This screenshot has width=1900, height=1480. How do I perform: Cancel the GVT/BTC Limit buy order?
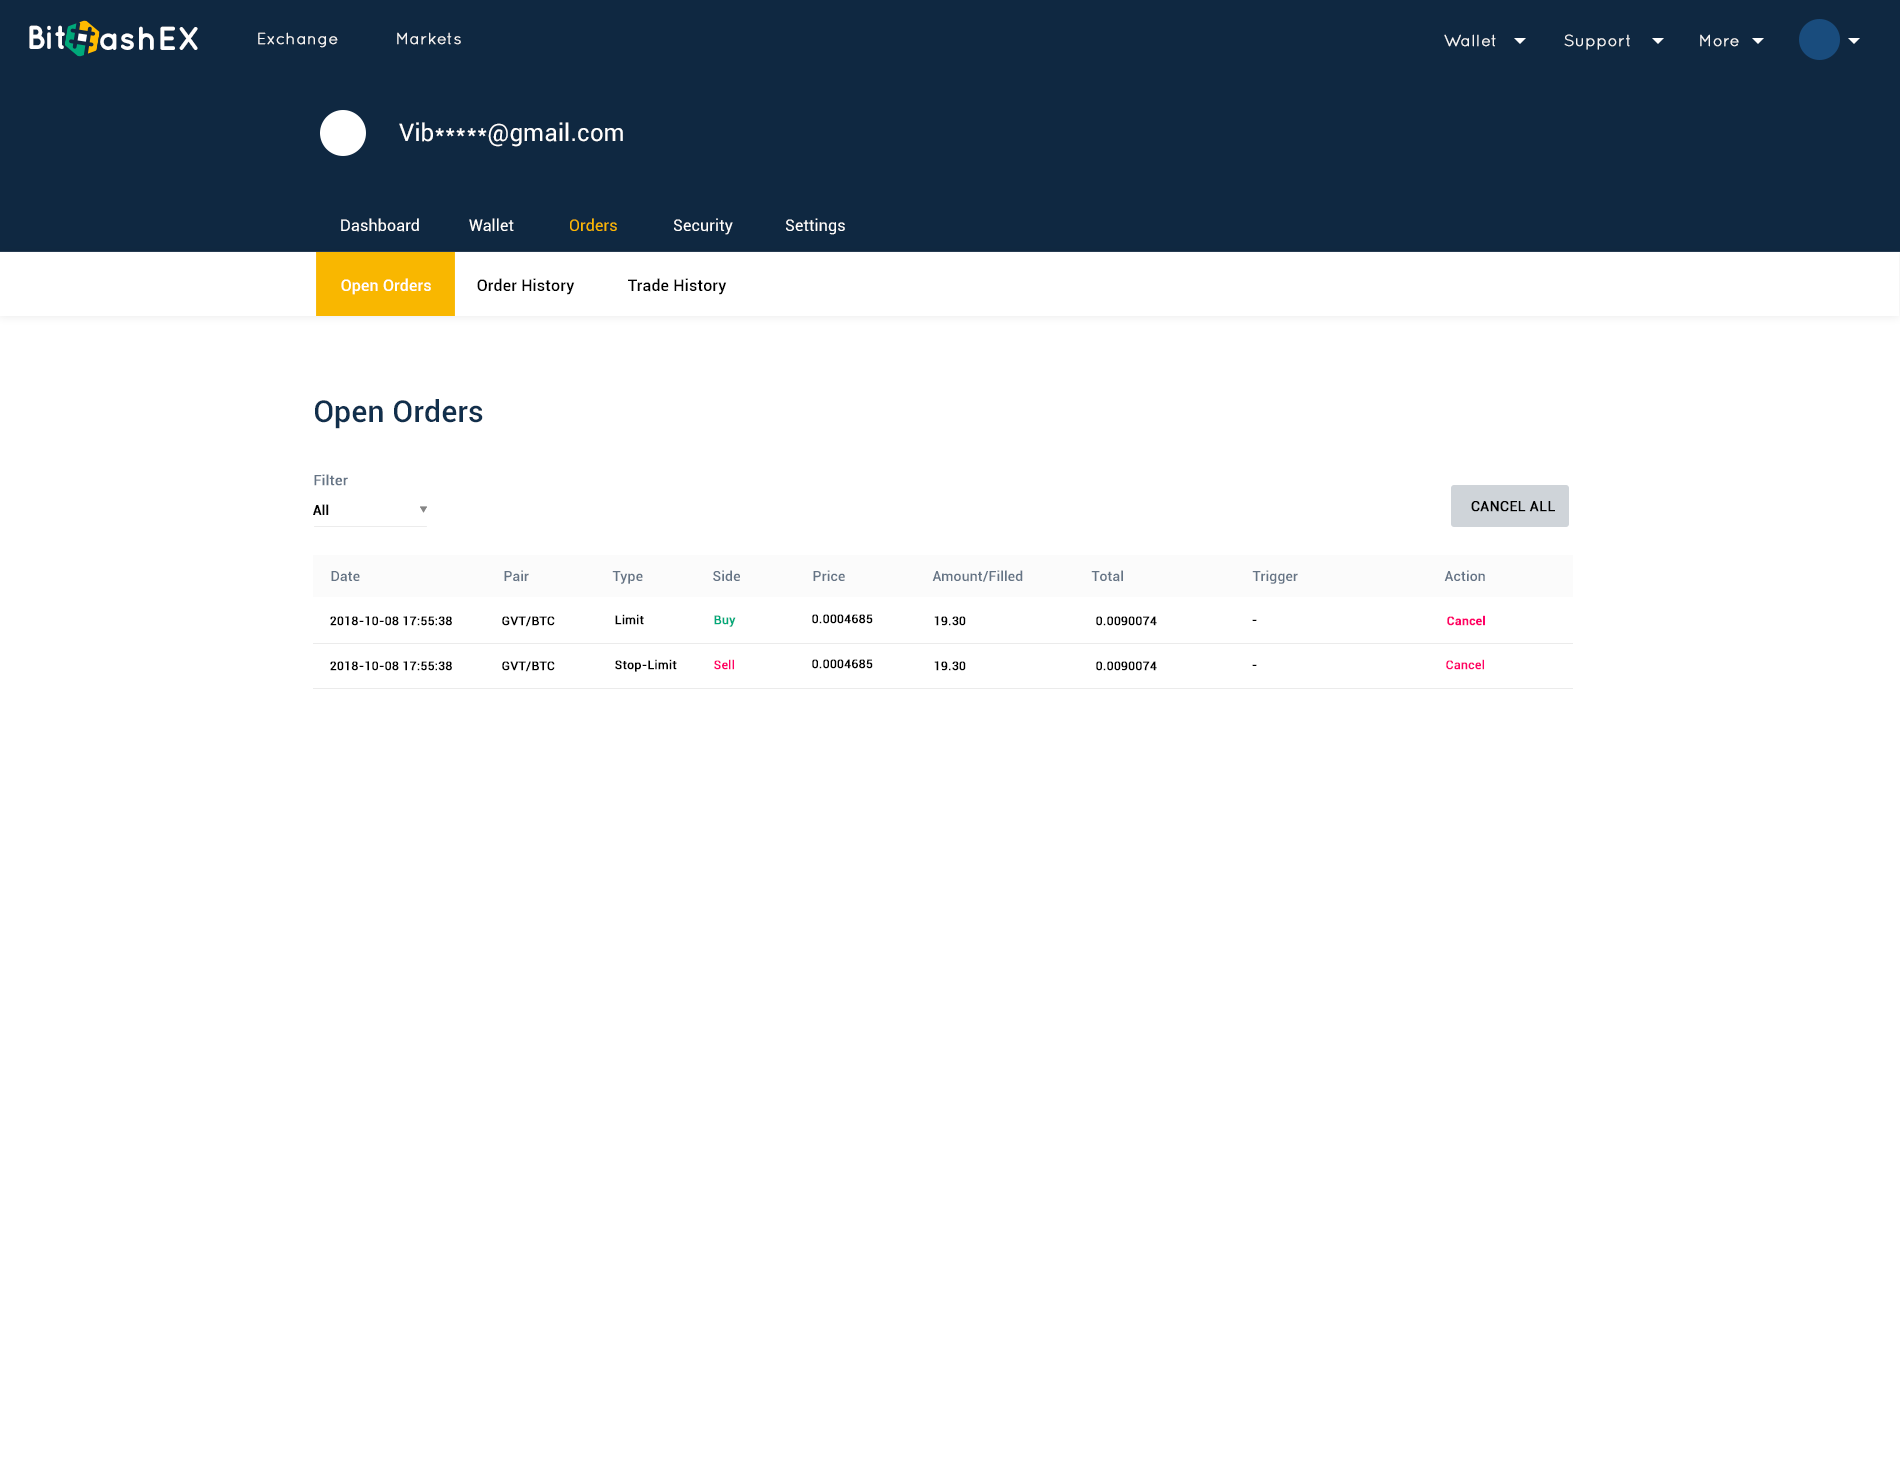point(1465,621)
